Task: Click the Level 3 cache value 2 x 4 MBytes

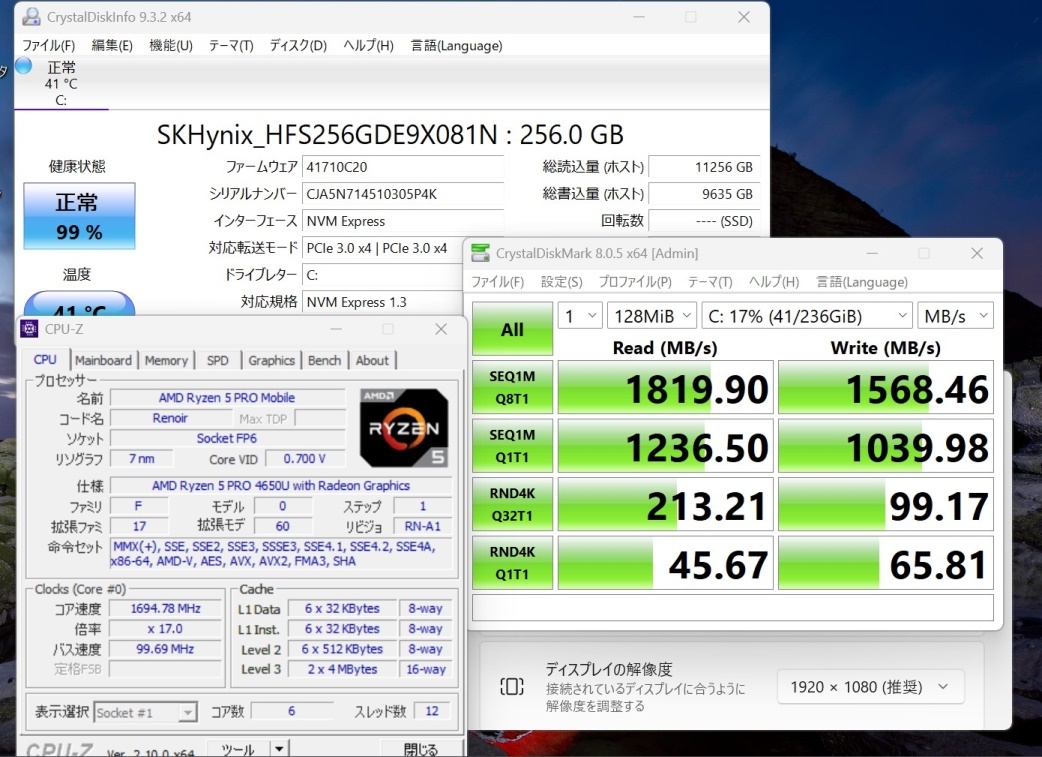Action: [342, 669]
